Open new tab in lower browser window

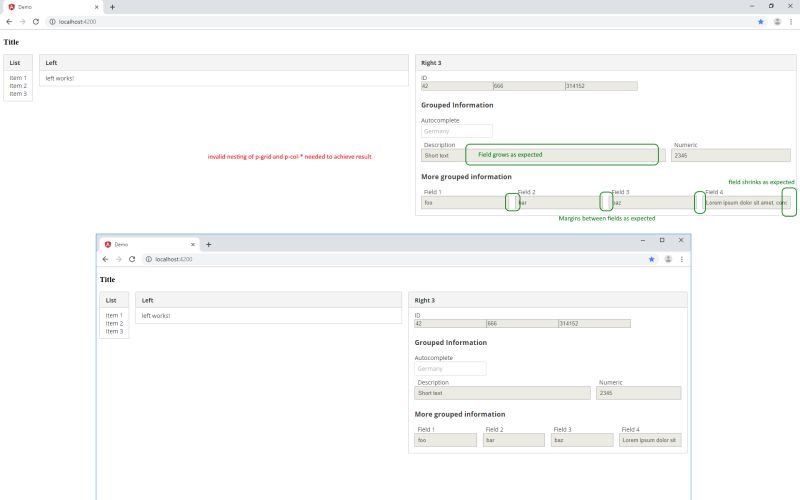tap(208, 244)
